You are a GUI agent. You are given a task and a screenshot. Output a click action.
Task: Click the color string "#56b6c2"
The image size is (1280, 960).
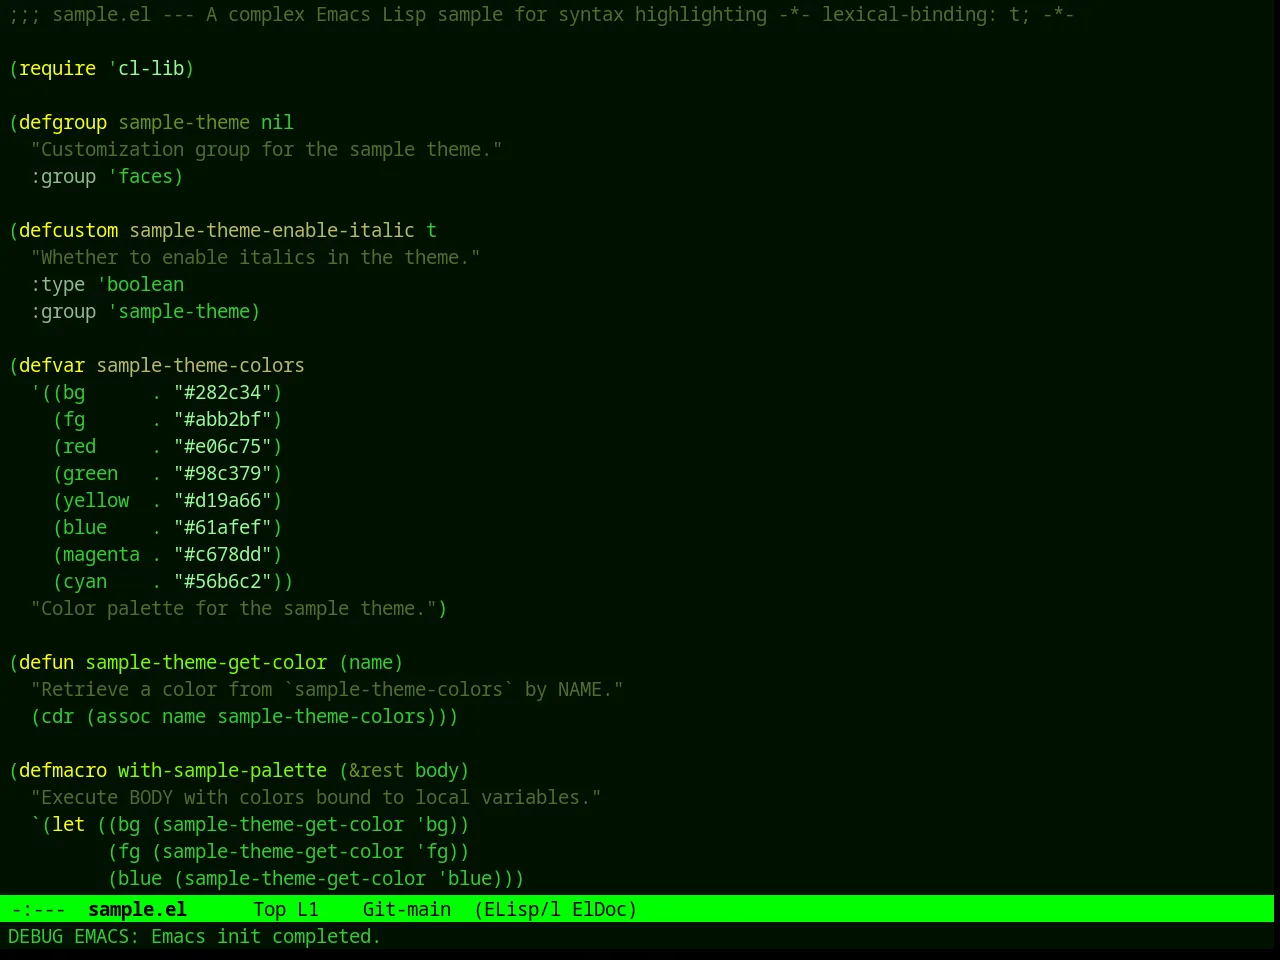223,581
